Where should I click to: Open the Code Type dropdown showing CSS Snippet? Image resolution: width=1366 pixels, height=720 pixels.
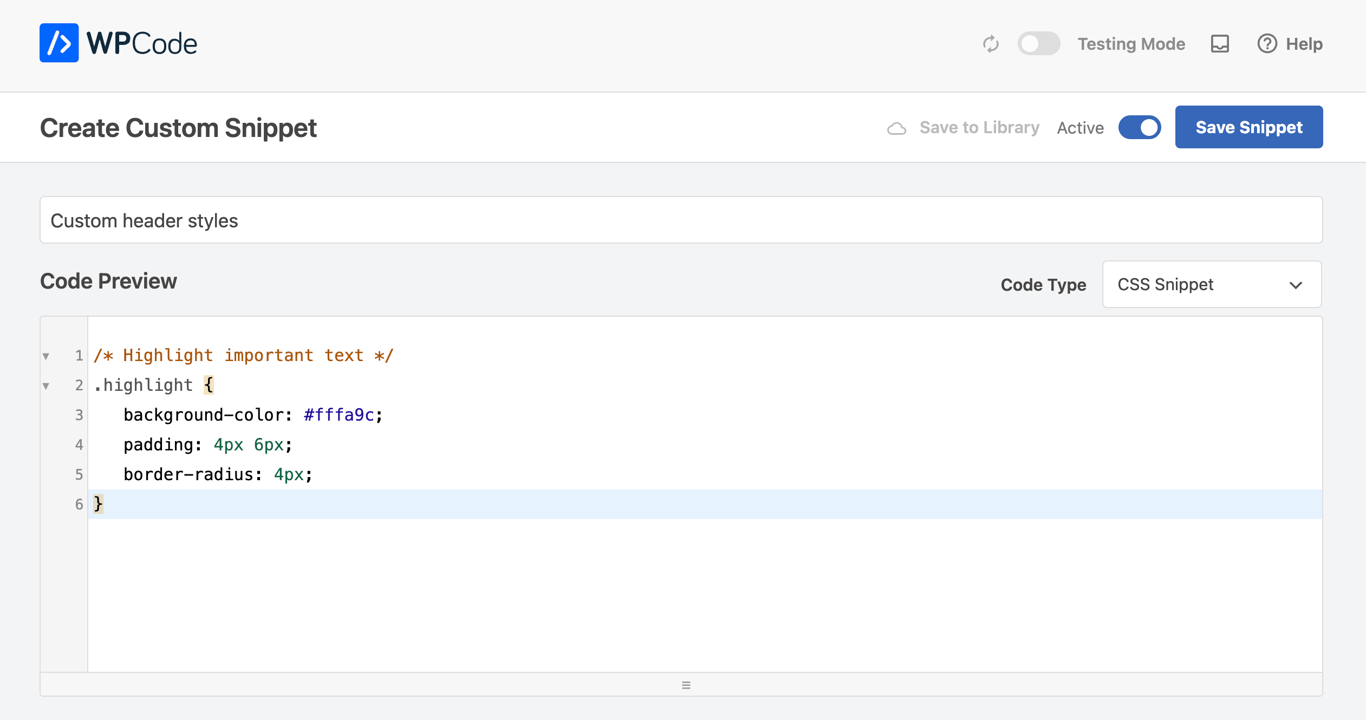tap(1211, 284)
